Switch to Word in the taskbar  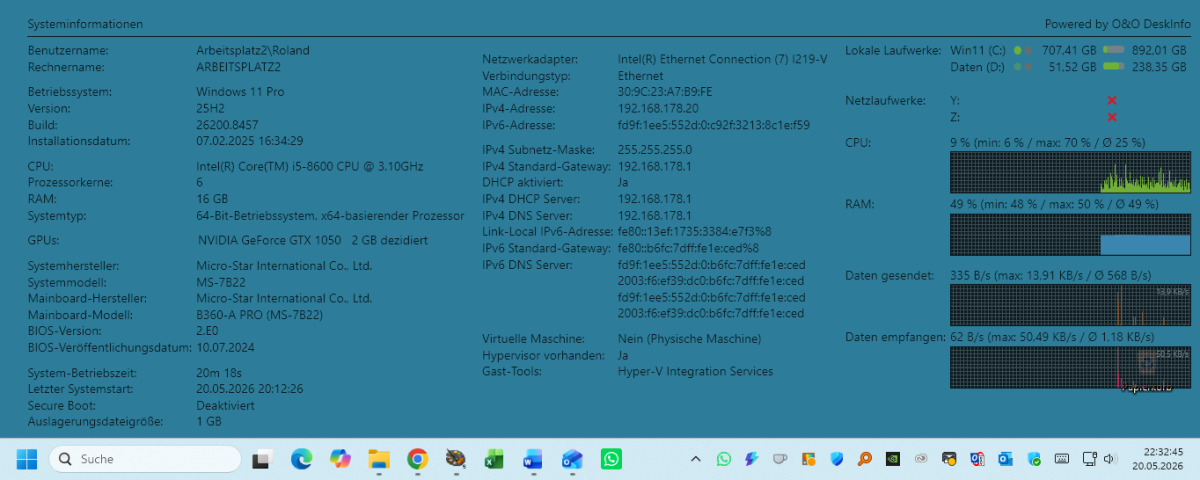[x=533, y=459]
